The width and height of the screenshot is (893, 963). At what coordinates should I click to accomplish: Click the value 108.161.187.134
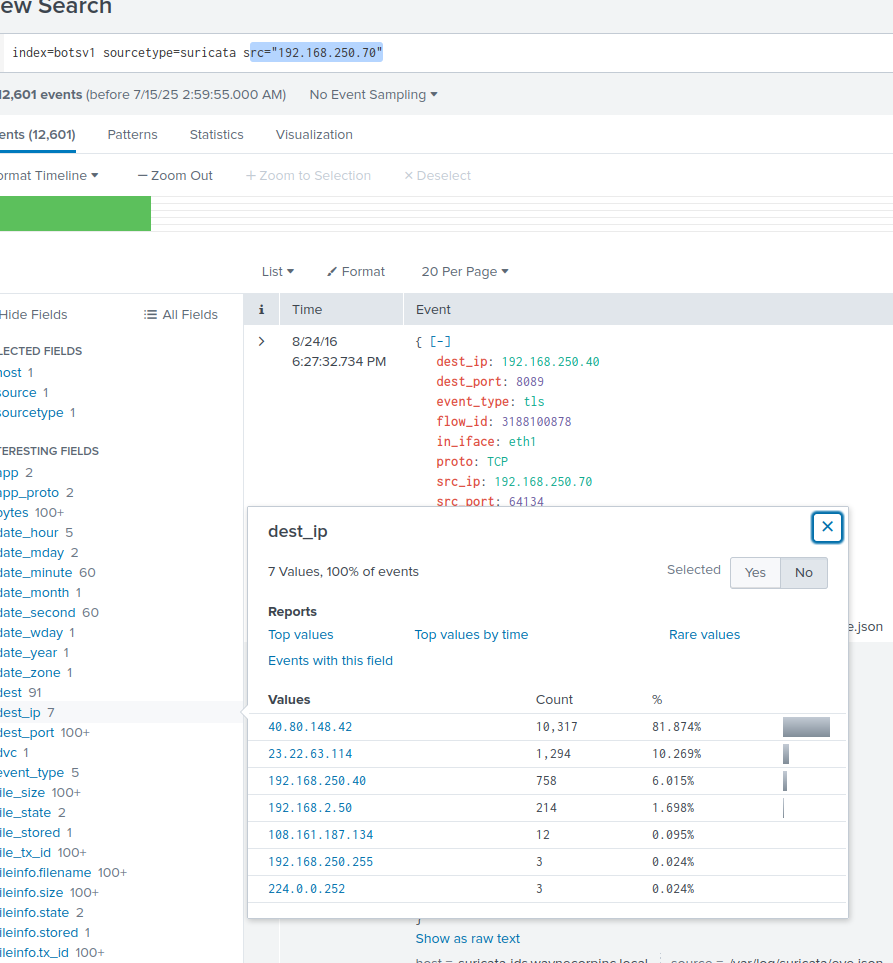point(321,835)
